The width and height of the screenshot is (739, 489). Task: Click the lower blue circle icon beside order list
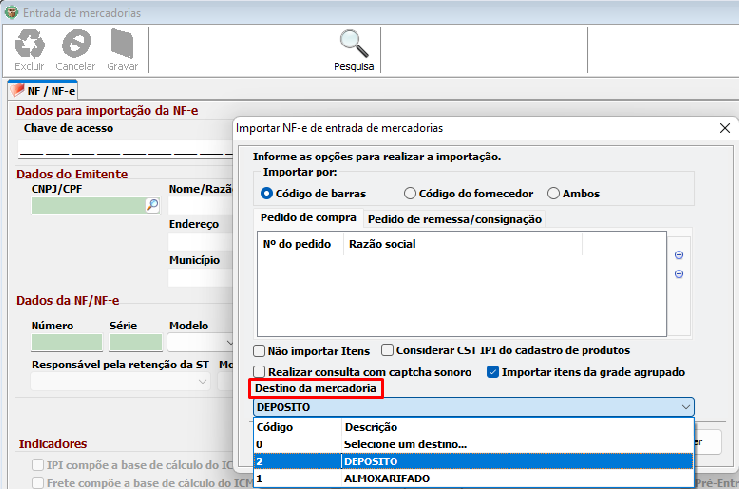click(x=679, y=273)
